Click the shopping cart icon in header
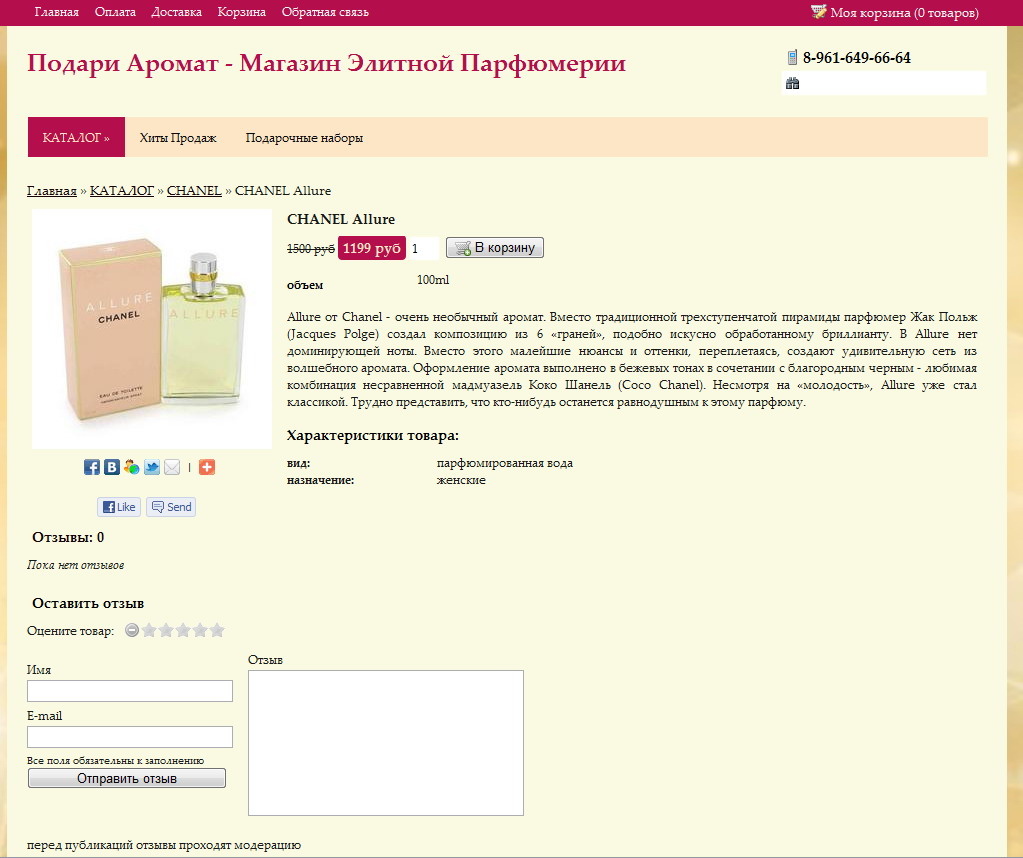 click(818, 12)
